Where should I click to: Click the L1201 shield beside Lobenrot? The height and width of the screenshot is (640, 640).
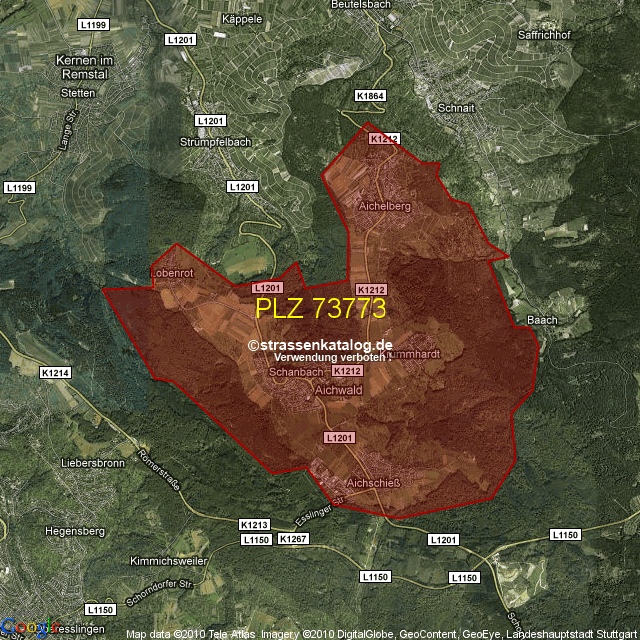click(x=253, y=287)
